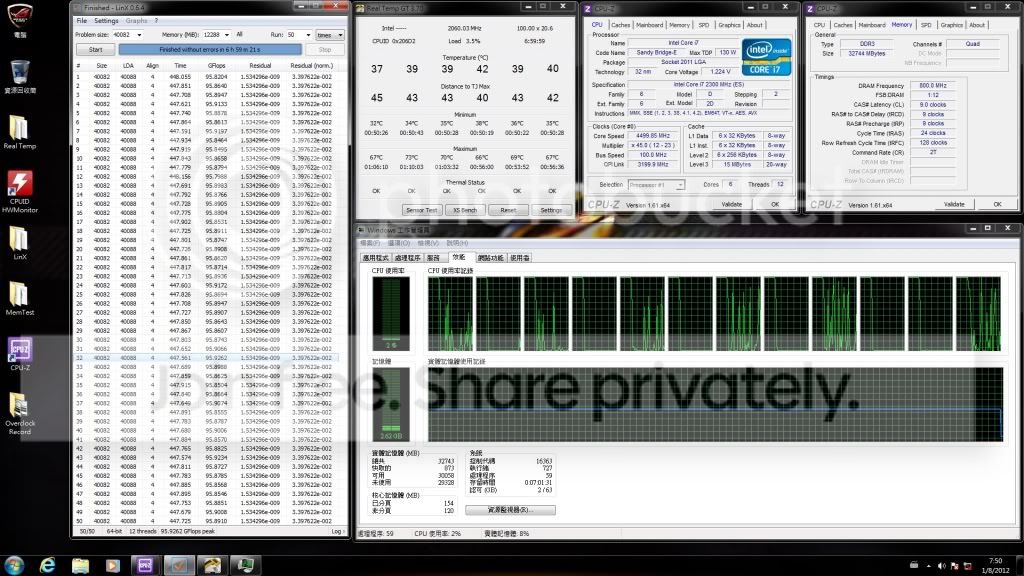Launch the CPU-Z desktop shortcut
This screenshot has height=576, width=1024.
coord(20,353)
